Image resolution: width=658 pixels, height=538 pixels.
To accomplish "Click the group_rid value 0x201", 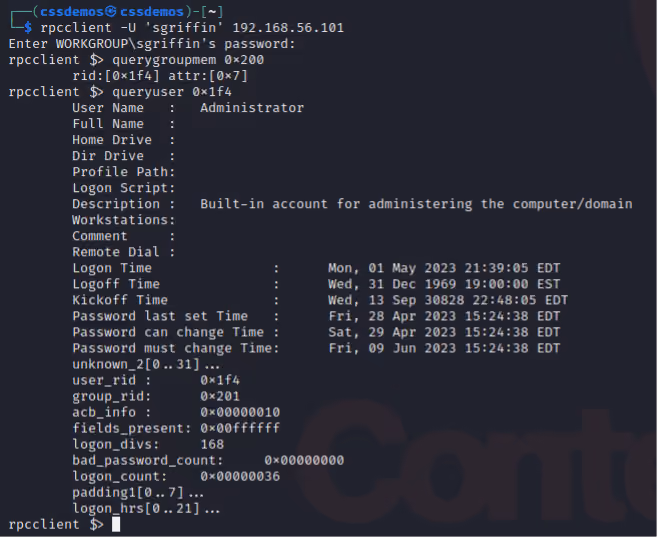I will (220, 396).
